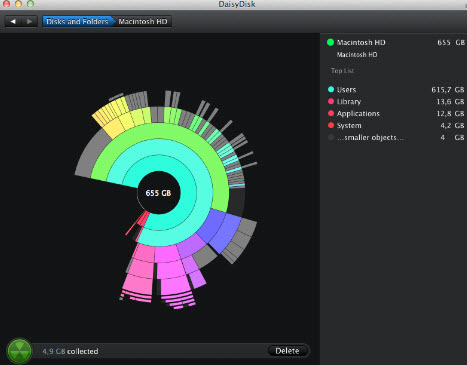Click the 12,8 GB Applications size value
Image resolution: width=467 pixels, height=365 pixels.
[x=450, y=114]
